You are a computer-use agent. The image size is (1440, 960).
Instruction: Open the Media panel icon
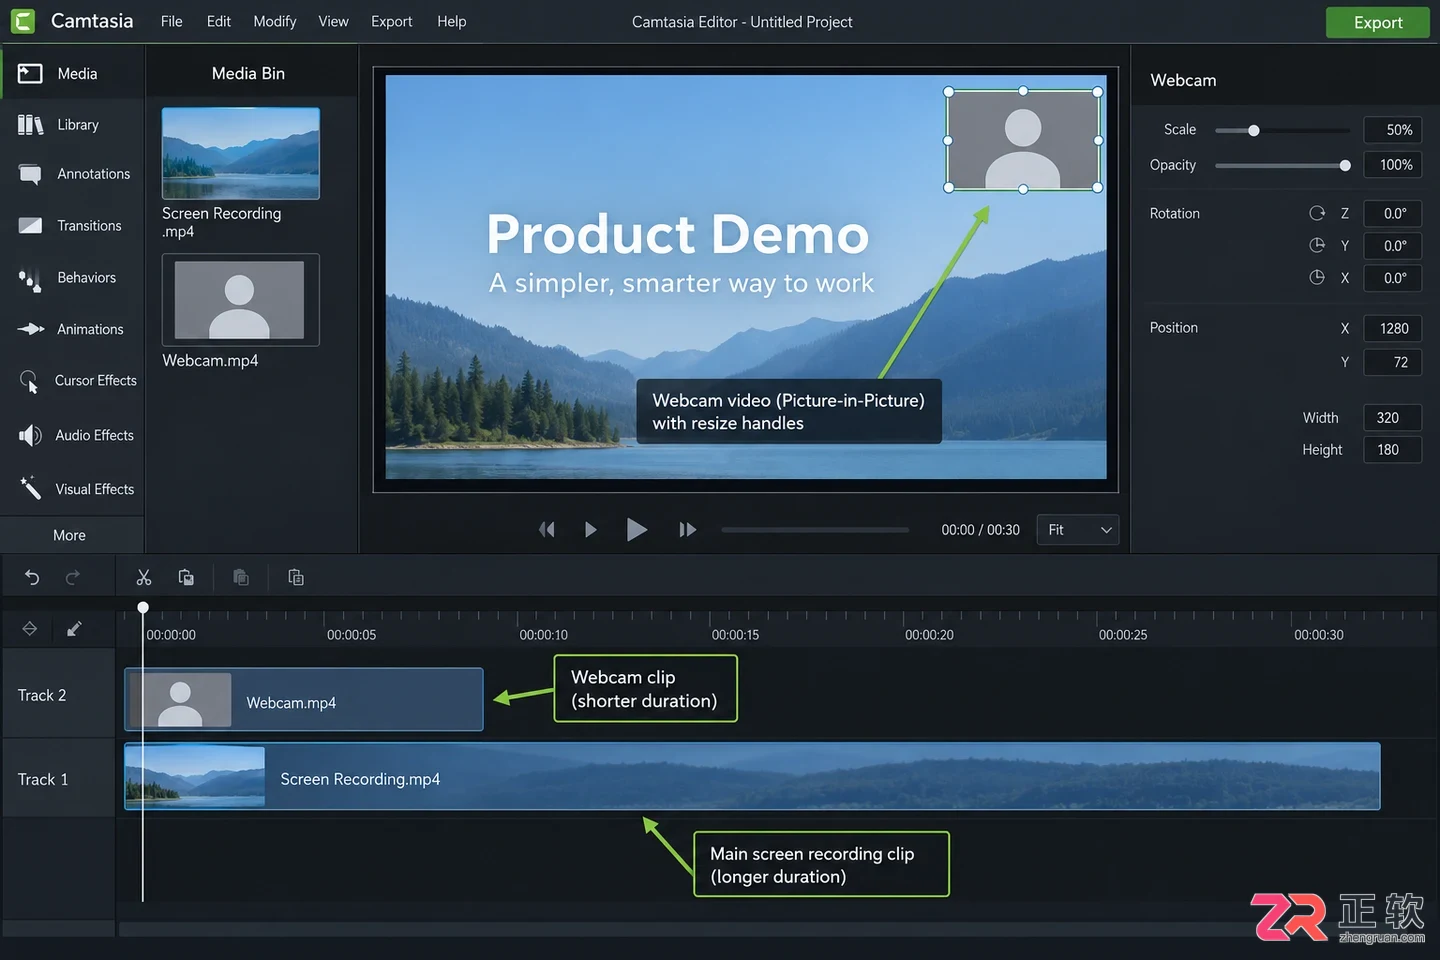30,73
